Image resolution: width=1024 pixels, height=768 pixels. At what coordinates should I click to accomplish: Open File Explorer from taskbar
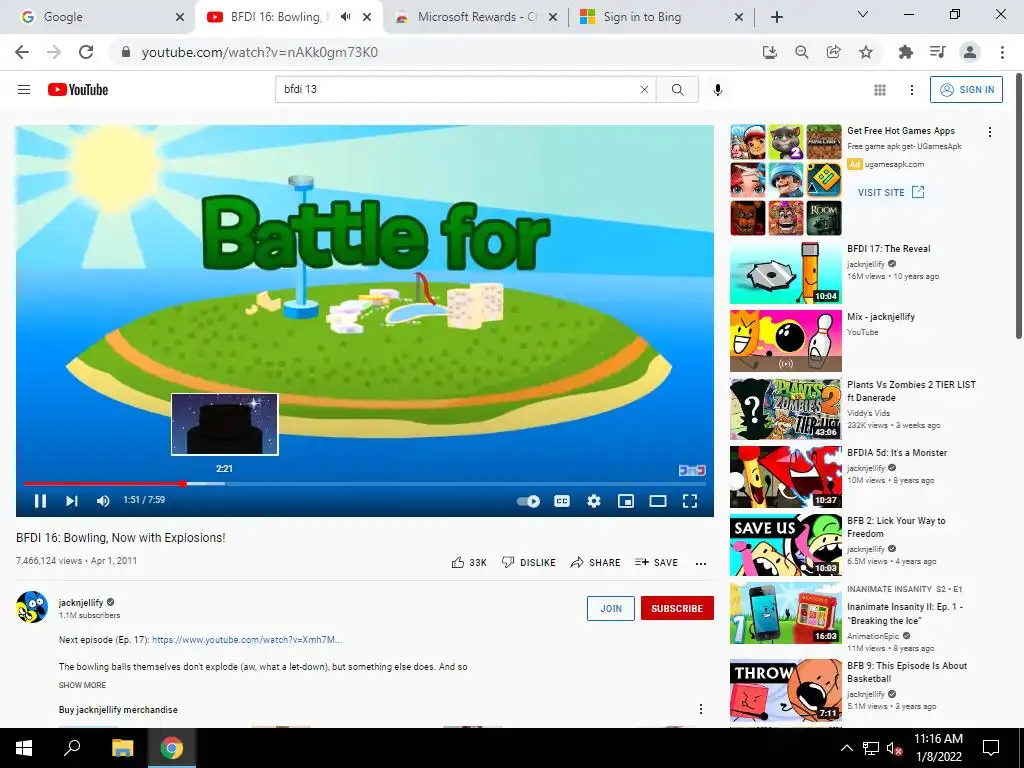coord(122,748)
